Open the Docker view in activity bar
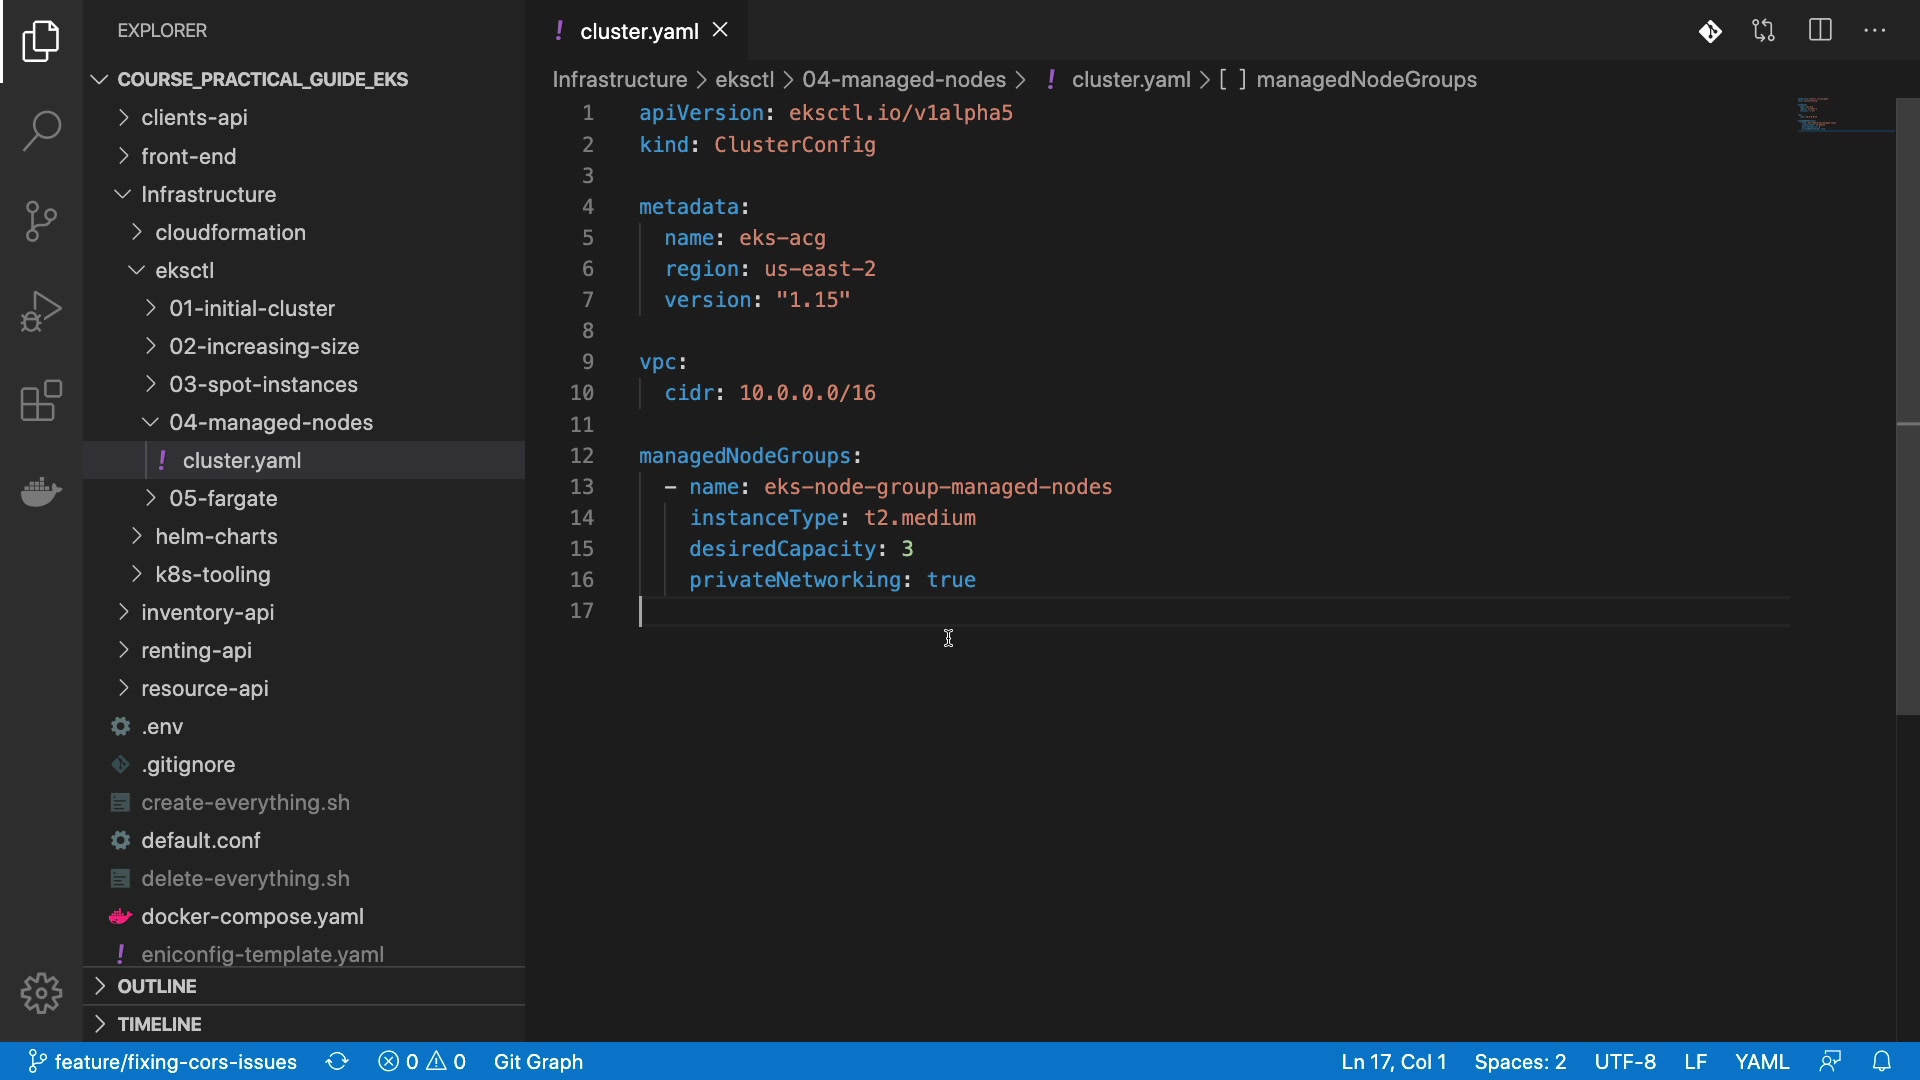Screen dimensions: 1920x1080 [x=41, y=491]
